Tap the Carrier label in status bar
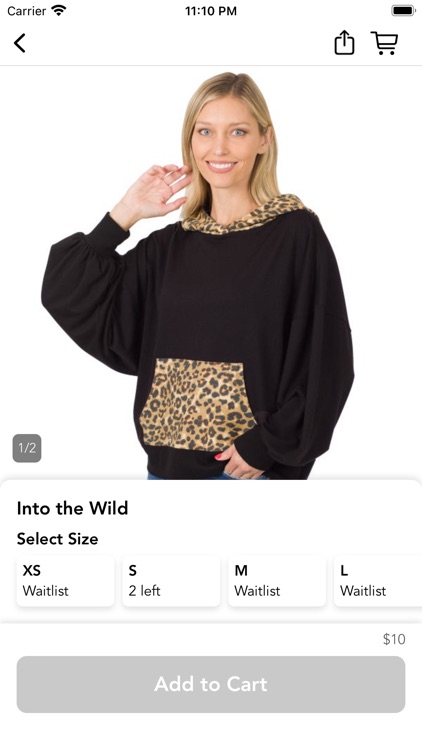 [27, 11]
